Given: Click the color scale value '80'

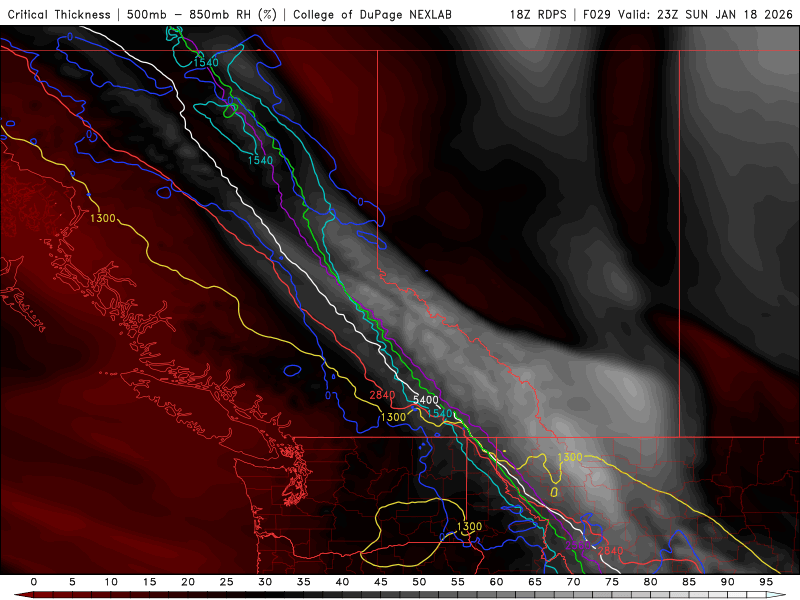Looking at the screenshot, I should [x=650, y=582].
